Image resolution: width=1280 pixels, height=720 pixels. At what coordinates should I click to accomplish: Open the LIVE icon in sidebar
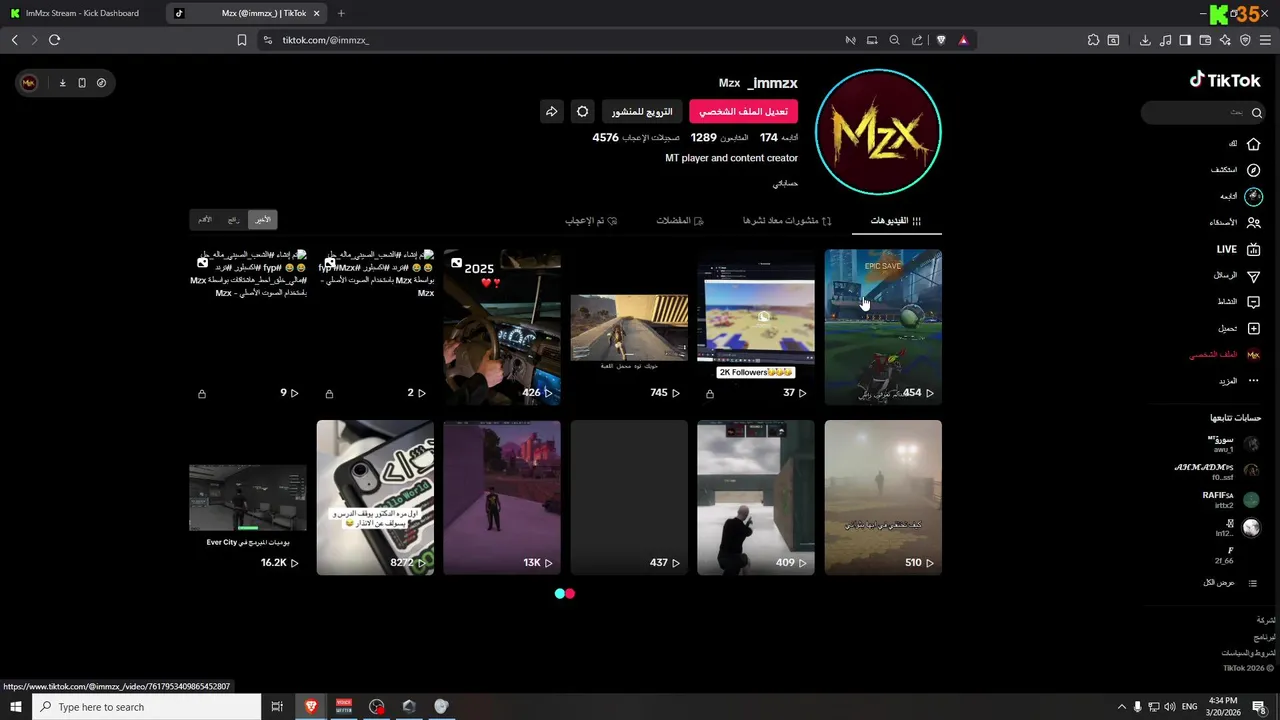pos(1253,249)
